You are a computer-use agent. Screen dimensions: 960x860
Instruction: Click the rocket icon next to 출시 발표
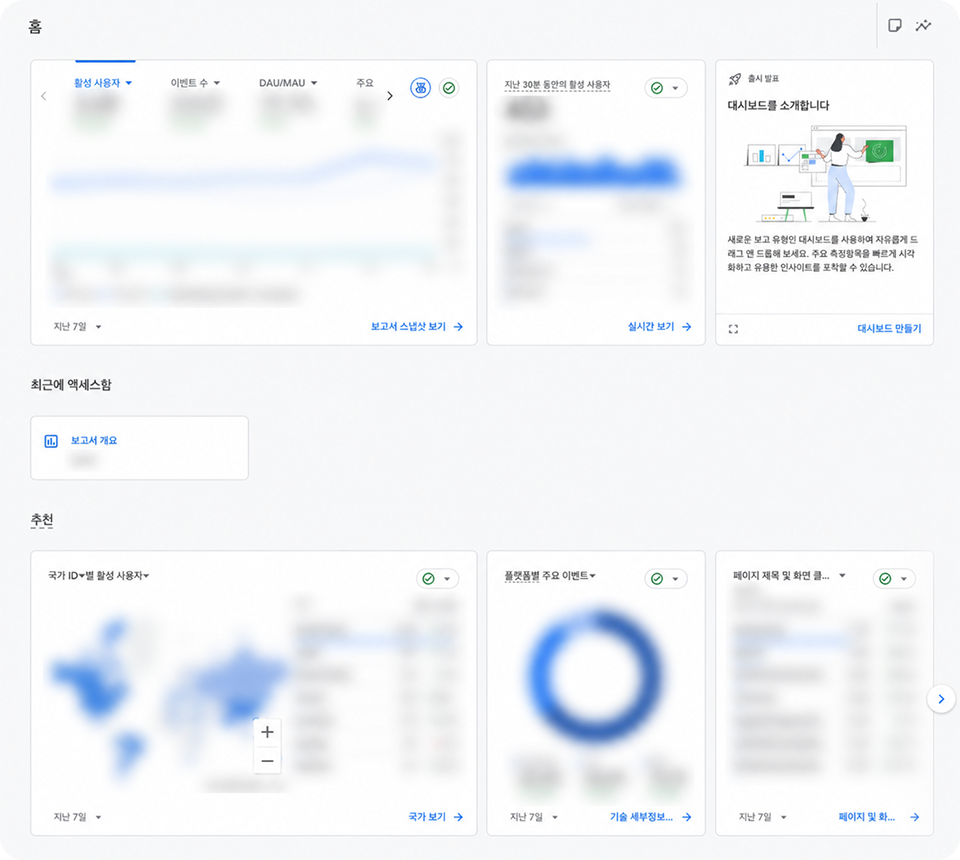pyautogui.click(x=735, y=79)
